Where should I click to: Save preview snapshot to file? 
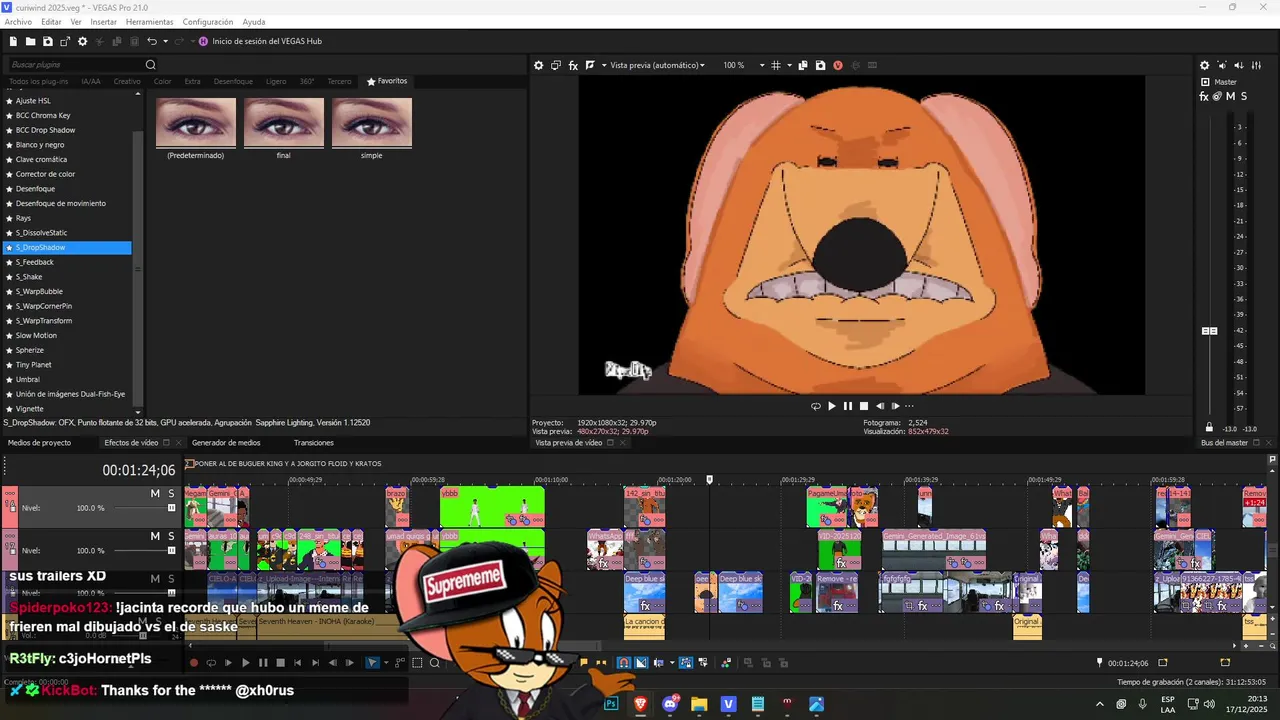click(x=820, y=65)
